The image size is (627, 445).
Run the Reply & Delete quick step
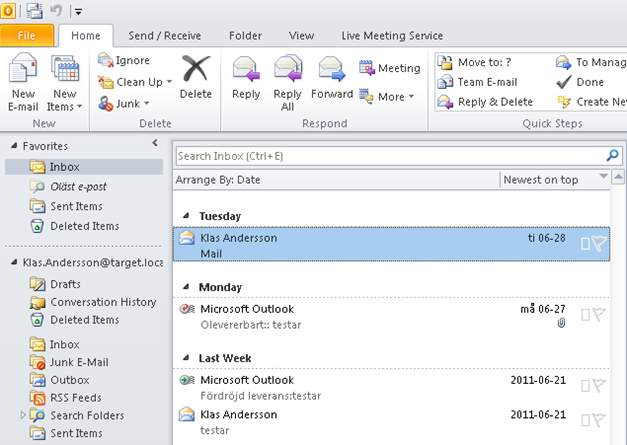pos(485,102)
